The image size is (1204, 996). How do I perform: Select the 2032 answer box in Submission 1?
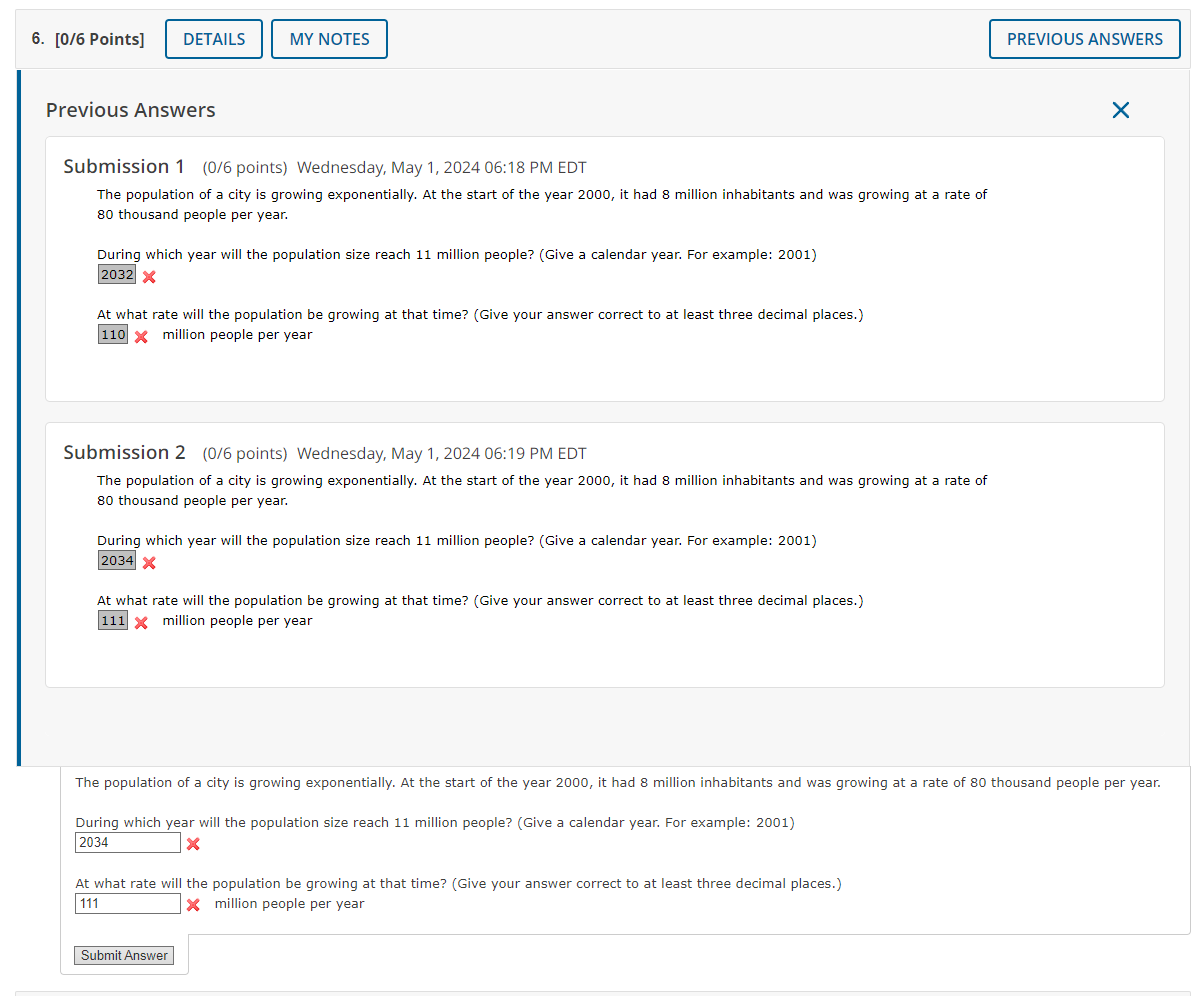[116, 274]
